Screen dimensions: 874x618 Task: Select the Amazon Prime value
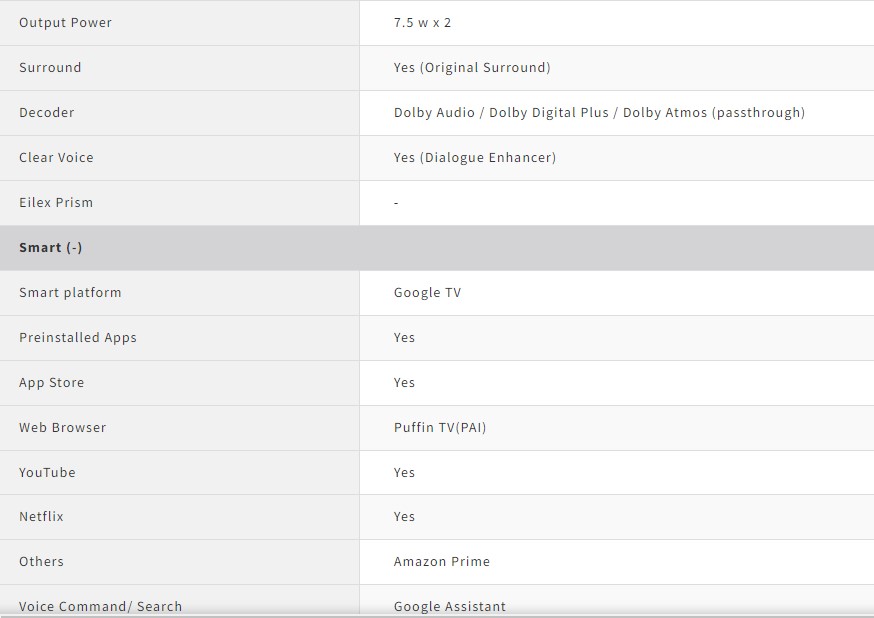coord(442,562)
